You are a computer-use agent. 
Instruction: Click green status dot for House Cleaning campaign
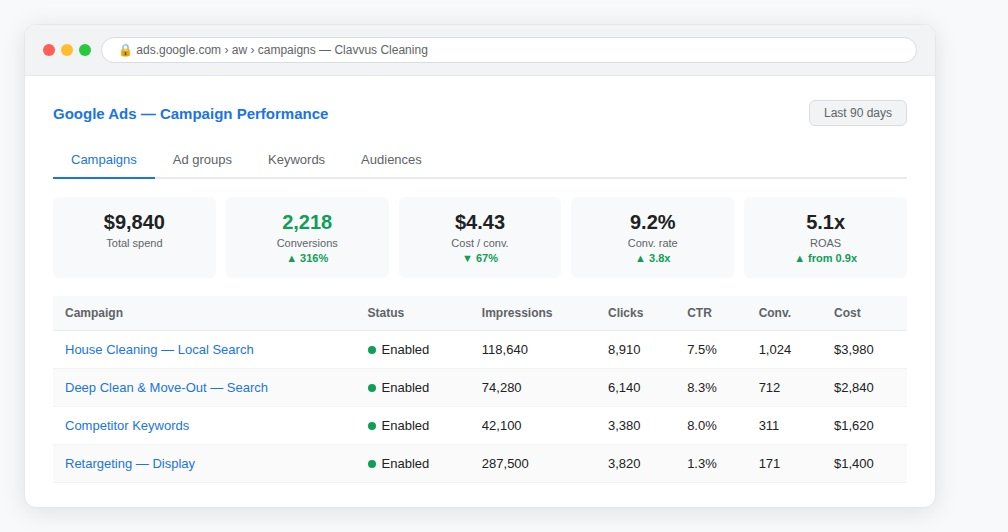click(372, 350)
